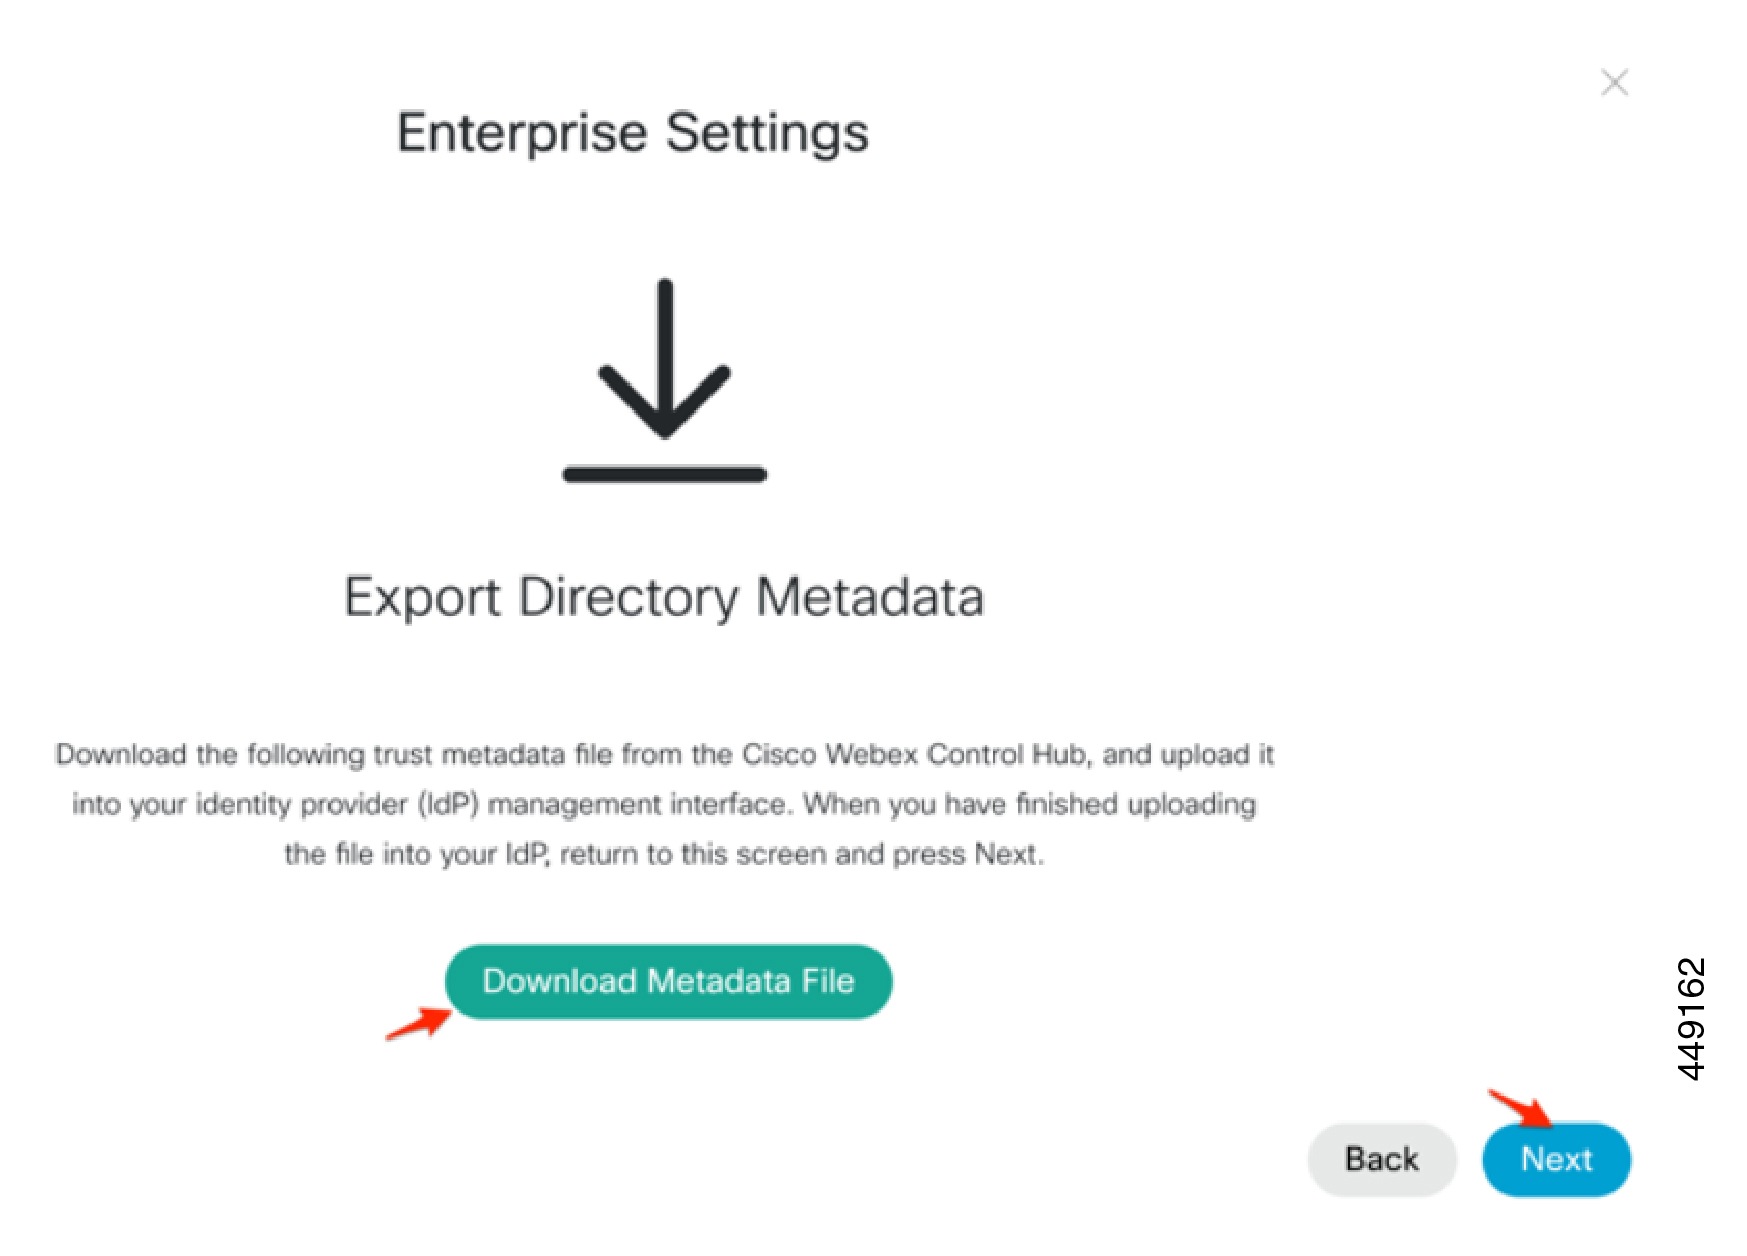Screen dimensions: 1747x1256
Task: Click the horizontal bar beneath download arrow
Action: pyautogui.click(x=664, y=475)
